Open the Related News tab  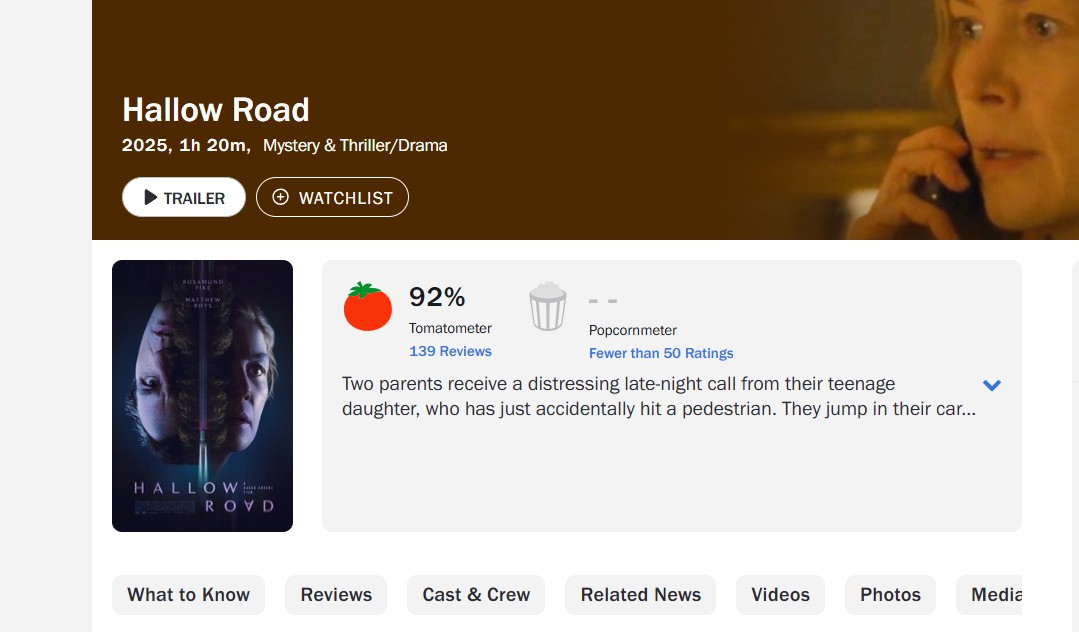pyautogui.click(x=640, y=595)
